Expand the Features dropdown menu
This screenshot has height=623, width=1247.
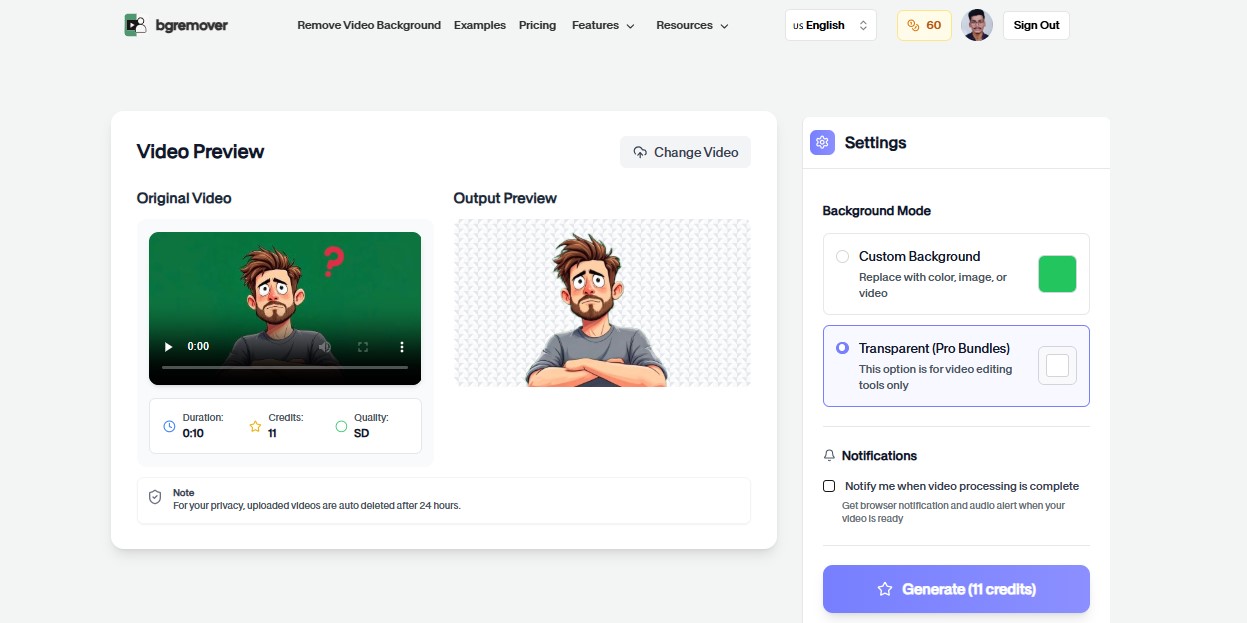coord(603,25)
